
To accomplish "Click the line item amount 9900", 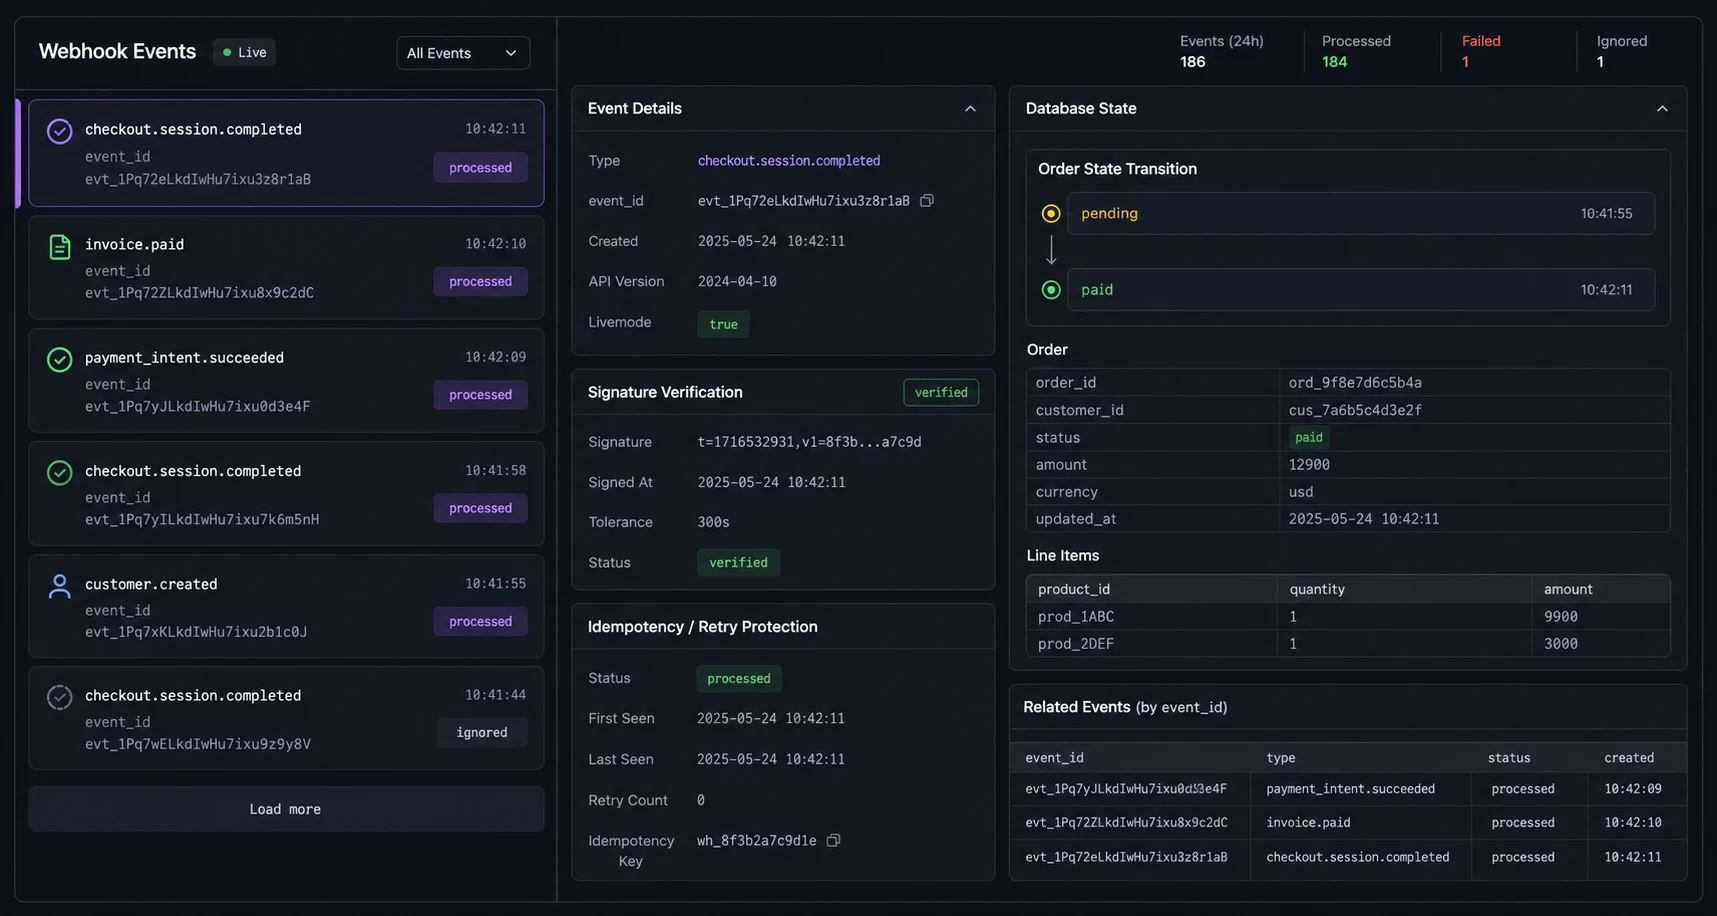I will [x=1560, y=617].
